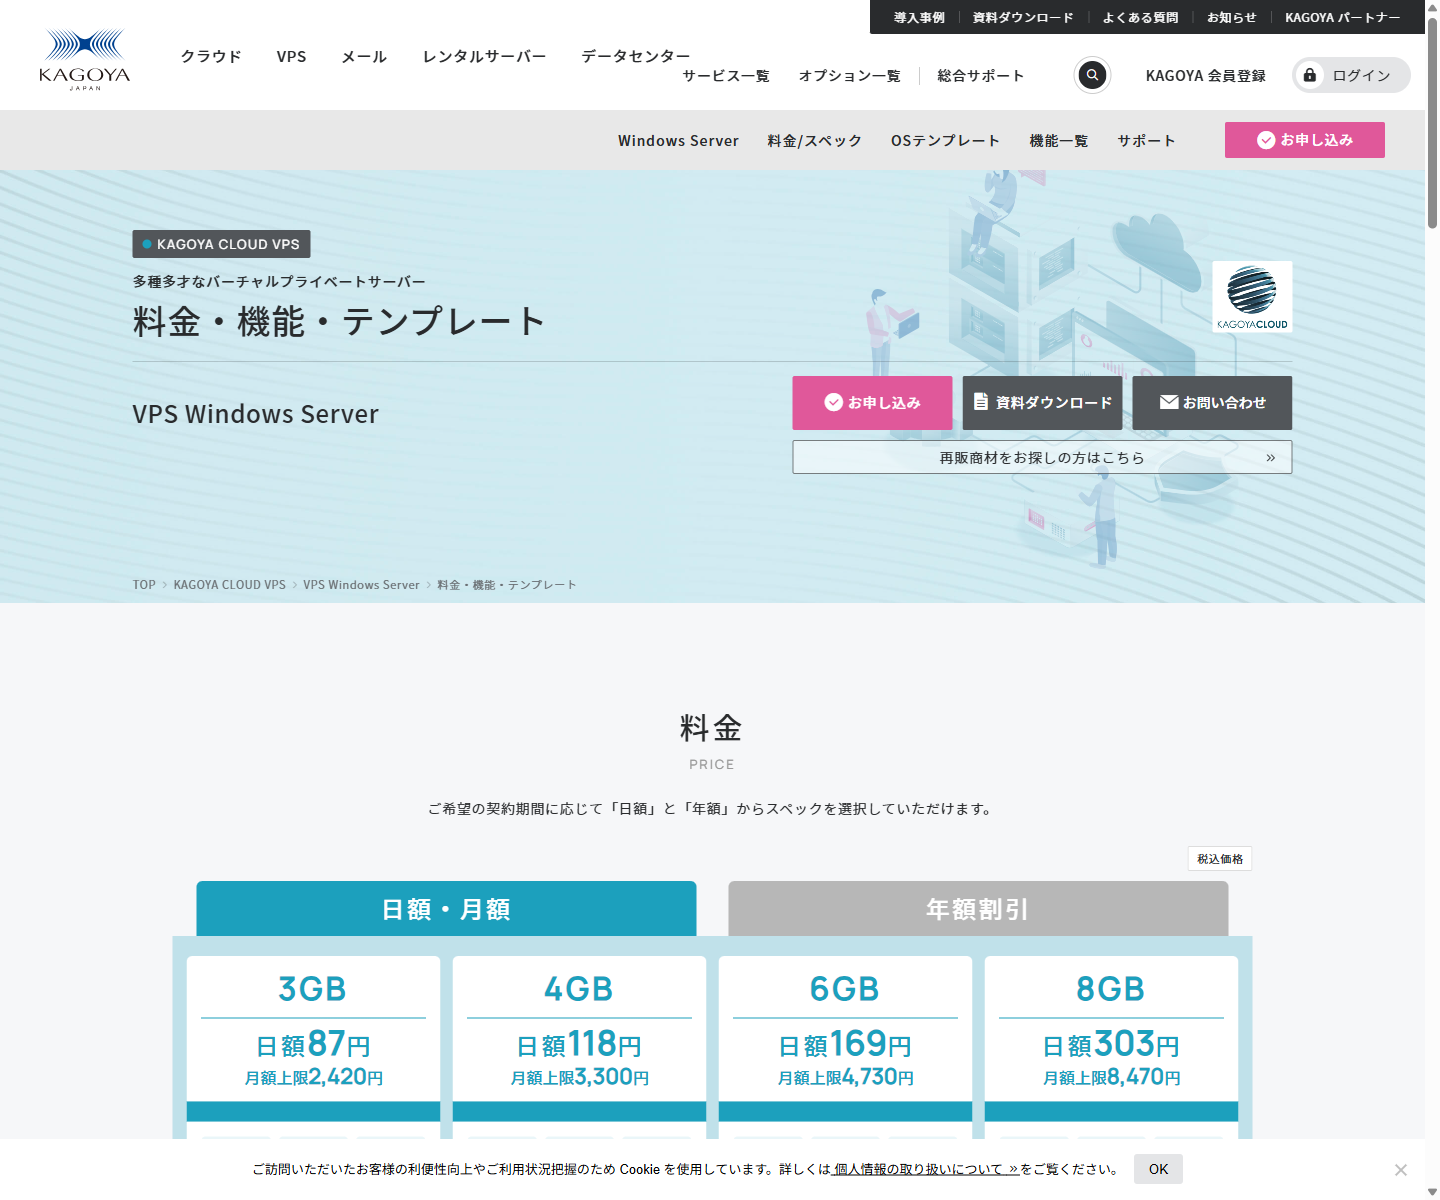Switch to 日額・月額 pricing tab
This screenshot has width=1440, height=1200.
(446, 909)
